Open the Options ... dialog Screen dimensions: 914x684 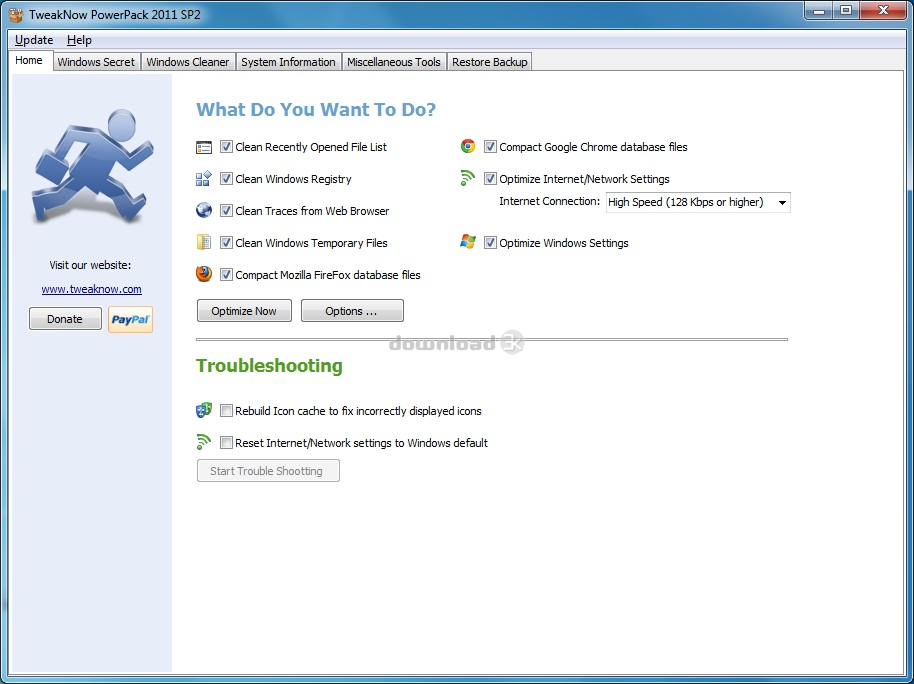pos(352,311)
